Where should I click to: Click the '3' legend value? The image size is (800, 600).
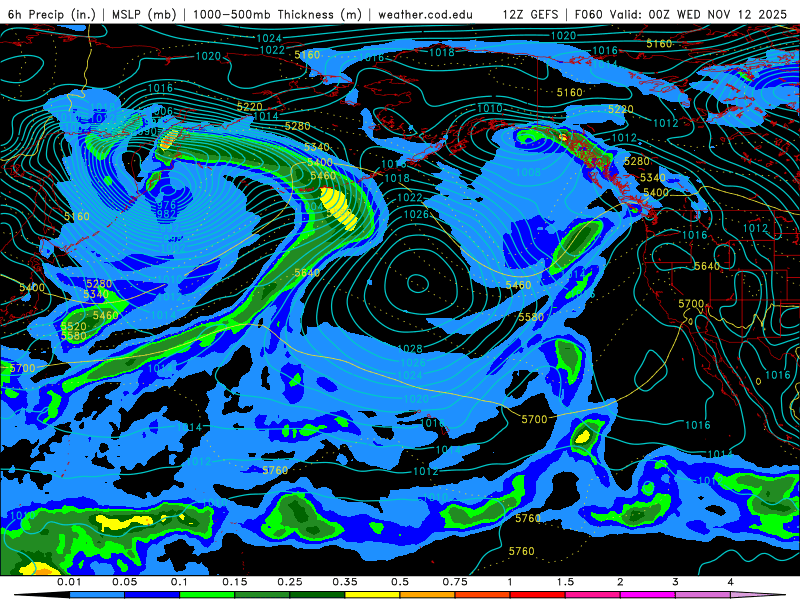tap(675, 582)
